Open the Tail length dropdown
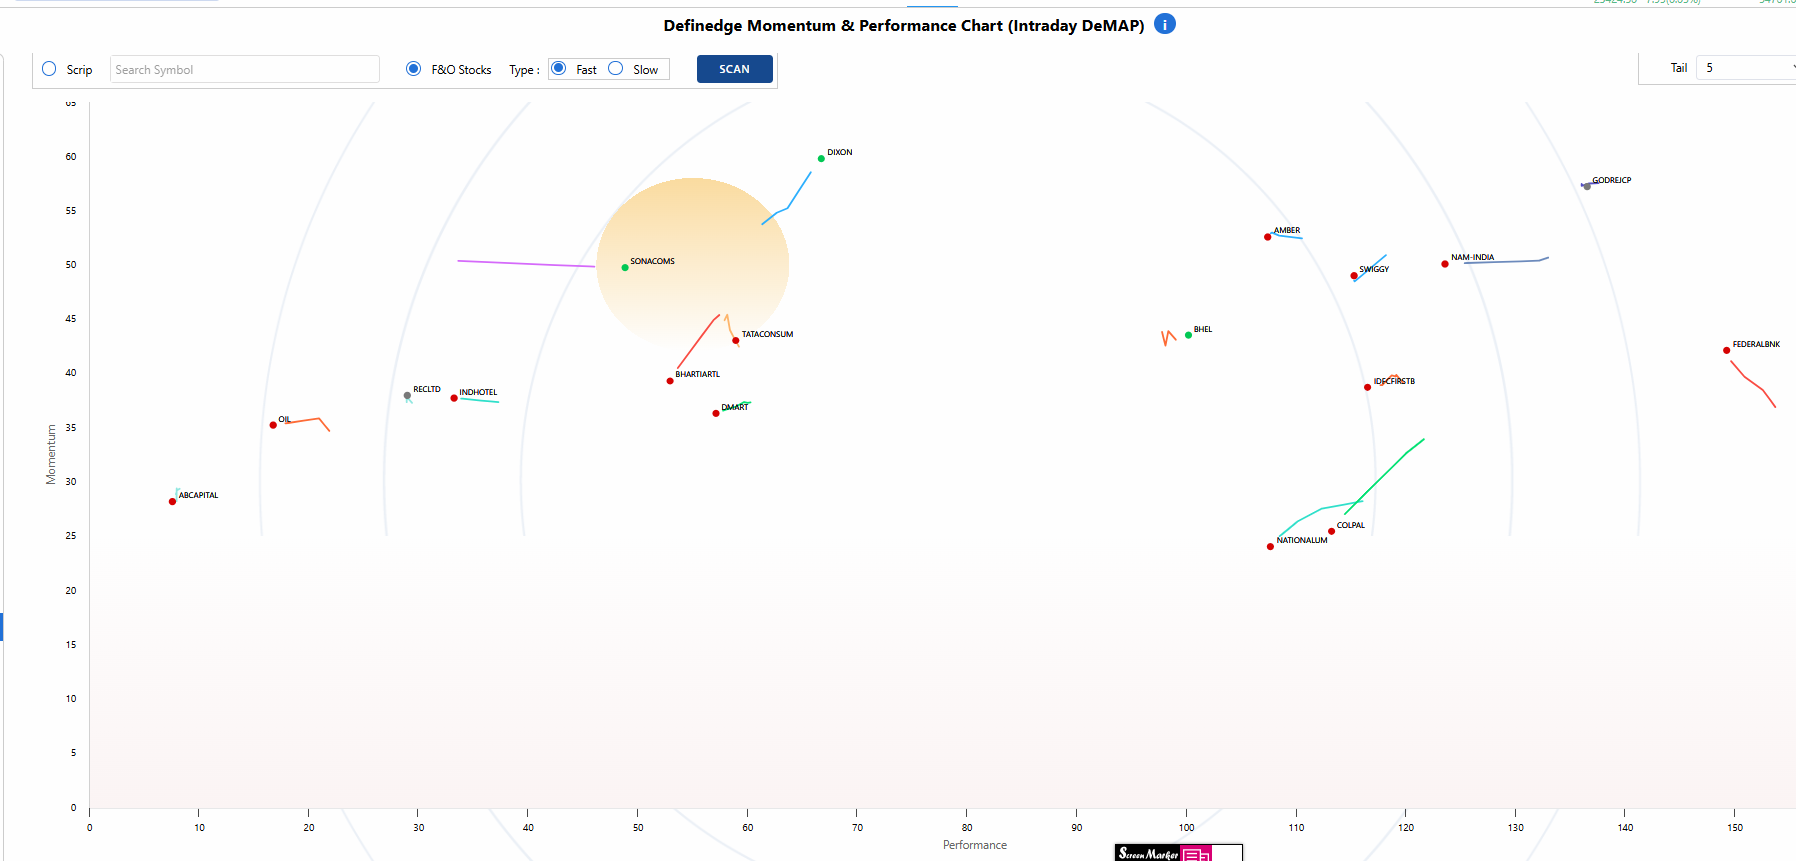 (x=1746, y=68)
